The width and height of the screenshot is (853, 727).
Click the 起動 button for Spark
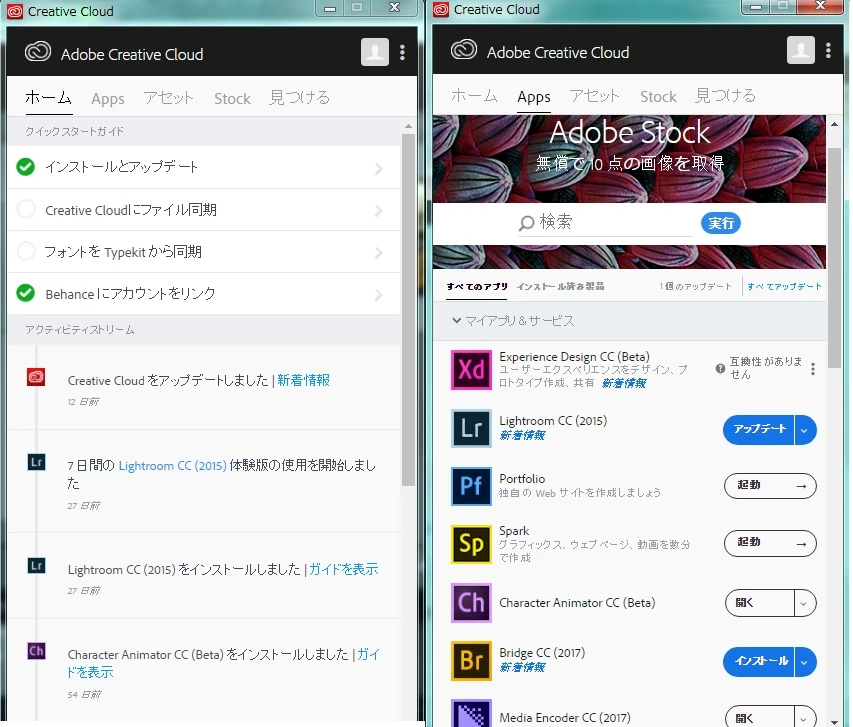click(770, 543)
